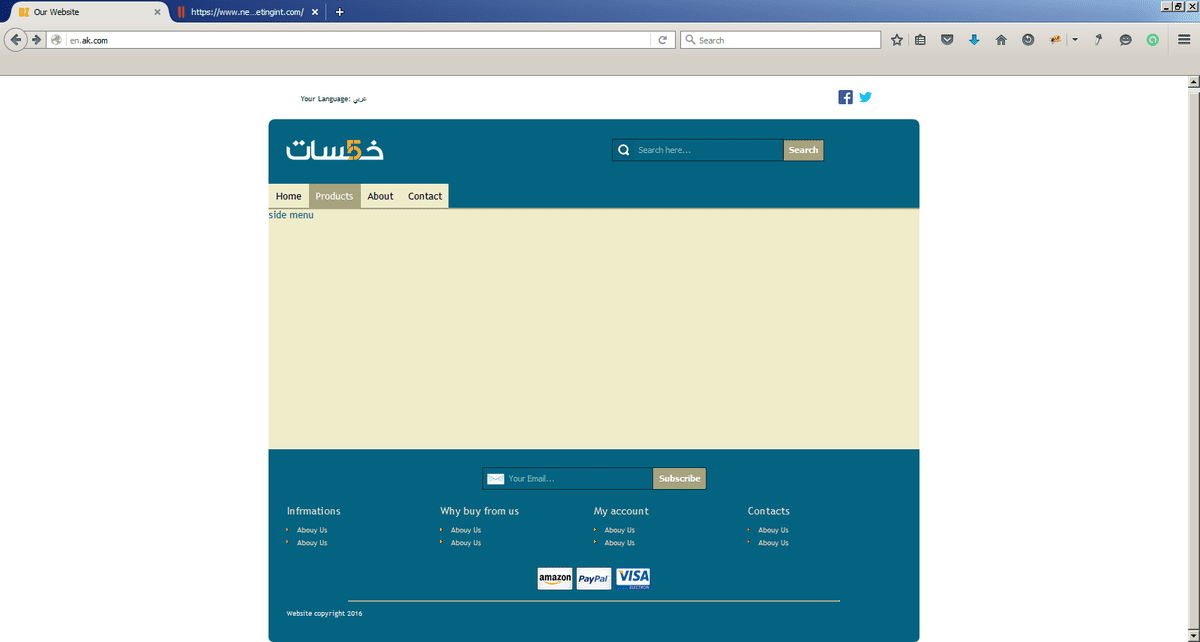Click the Khamsat logo in header

(x=335, y=149)
